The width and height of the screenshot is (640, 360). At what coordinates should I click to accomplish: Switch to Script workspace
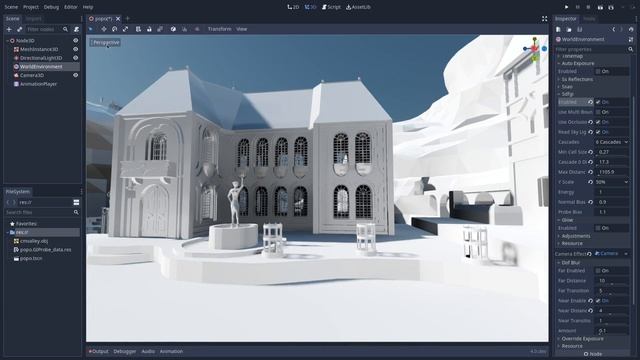(x=331, y=7)
